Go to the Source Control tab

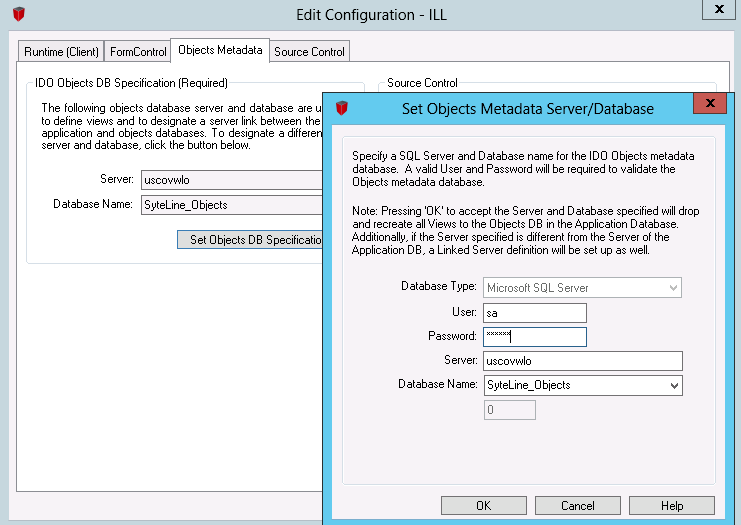309,51
